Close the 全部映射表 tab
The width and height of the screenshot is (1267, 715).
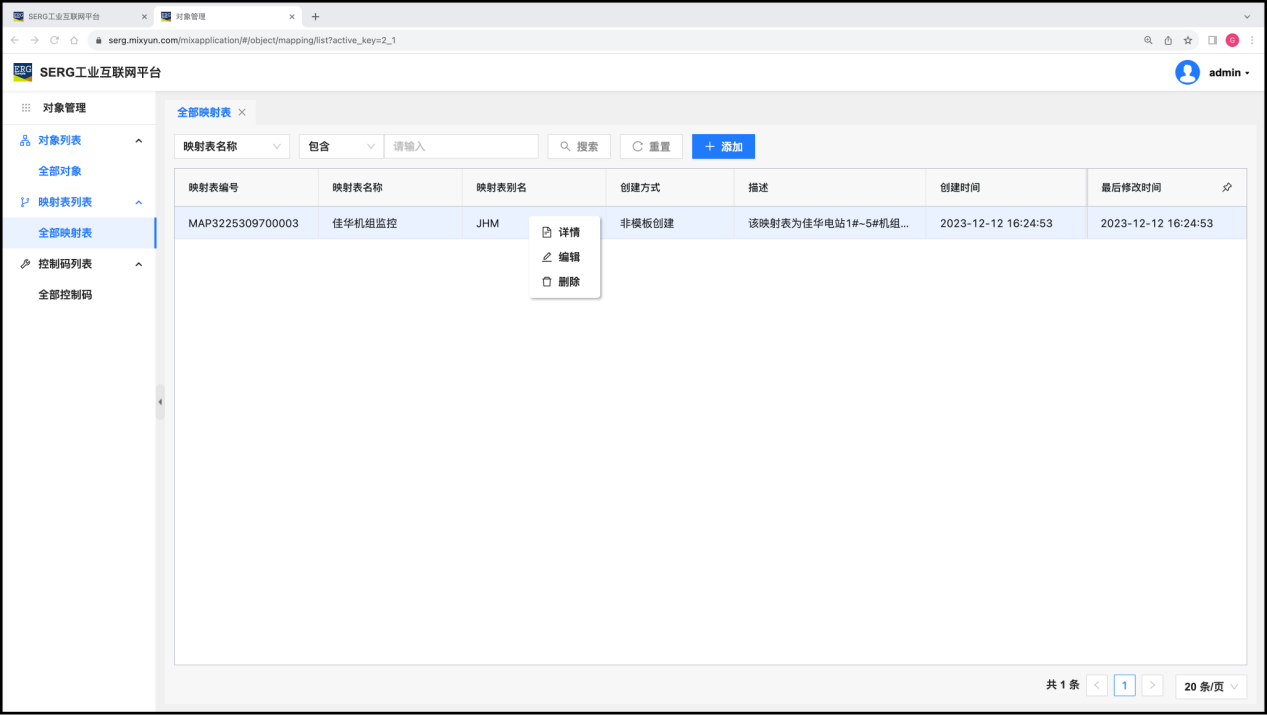pyautogui.click(x=242, y=112)
